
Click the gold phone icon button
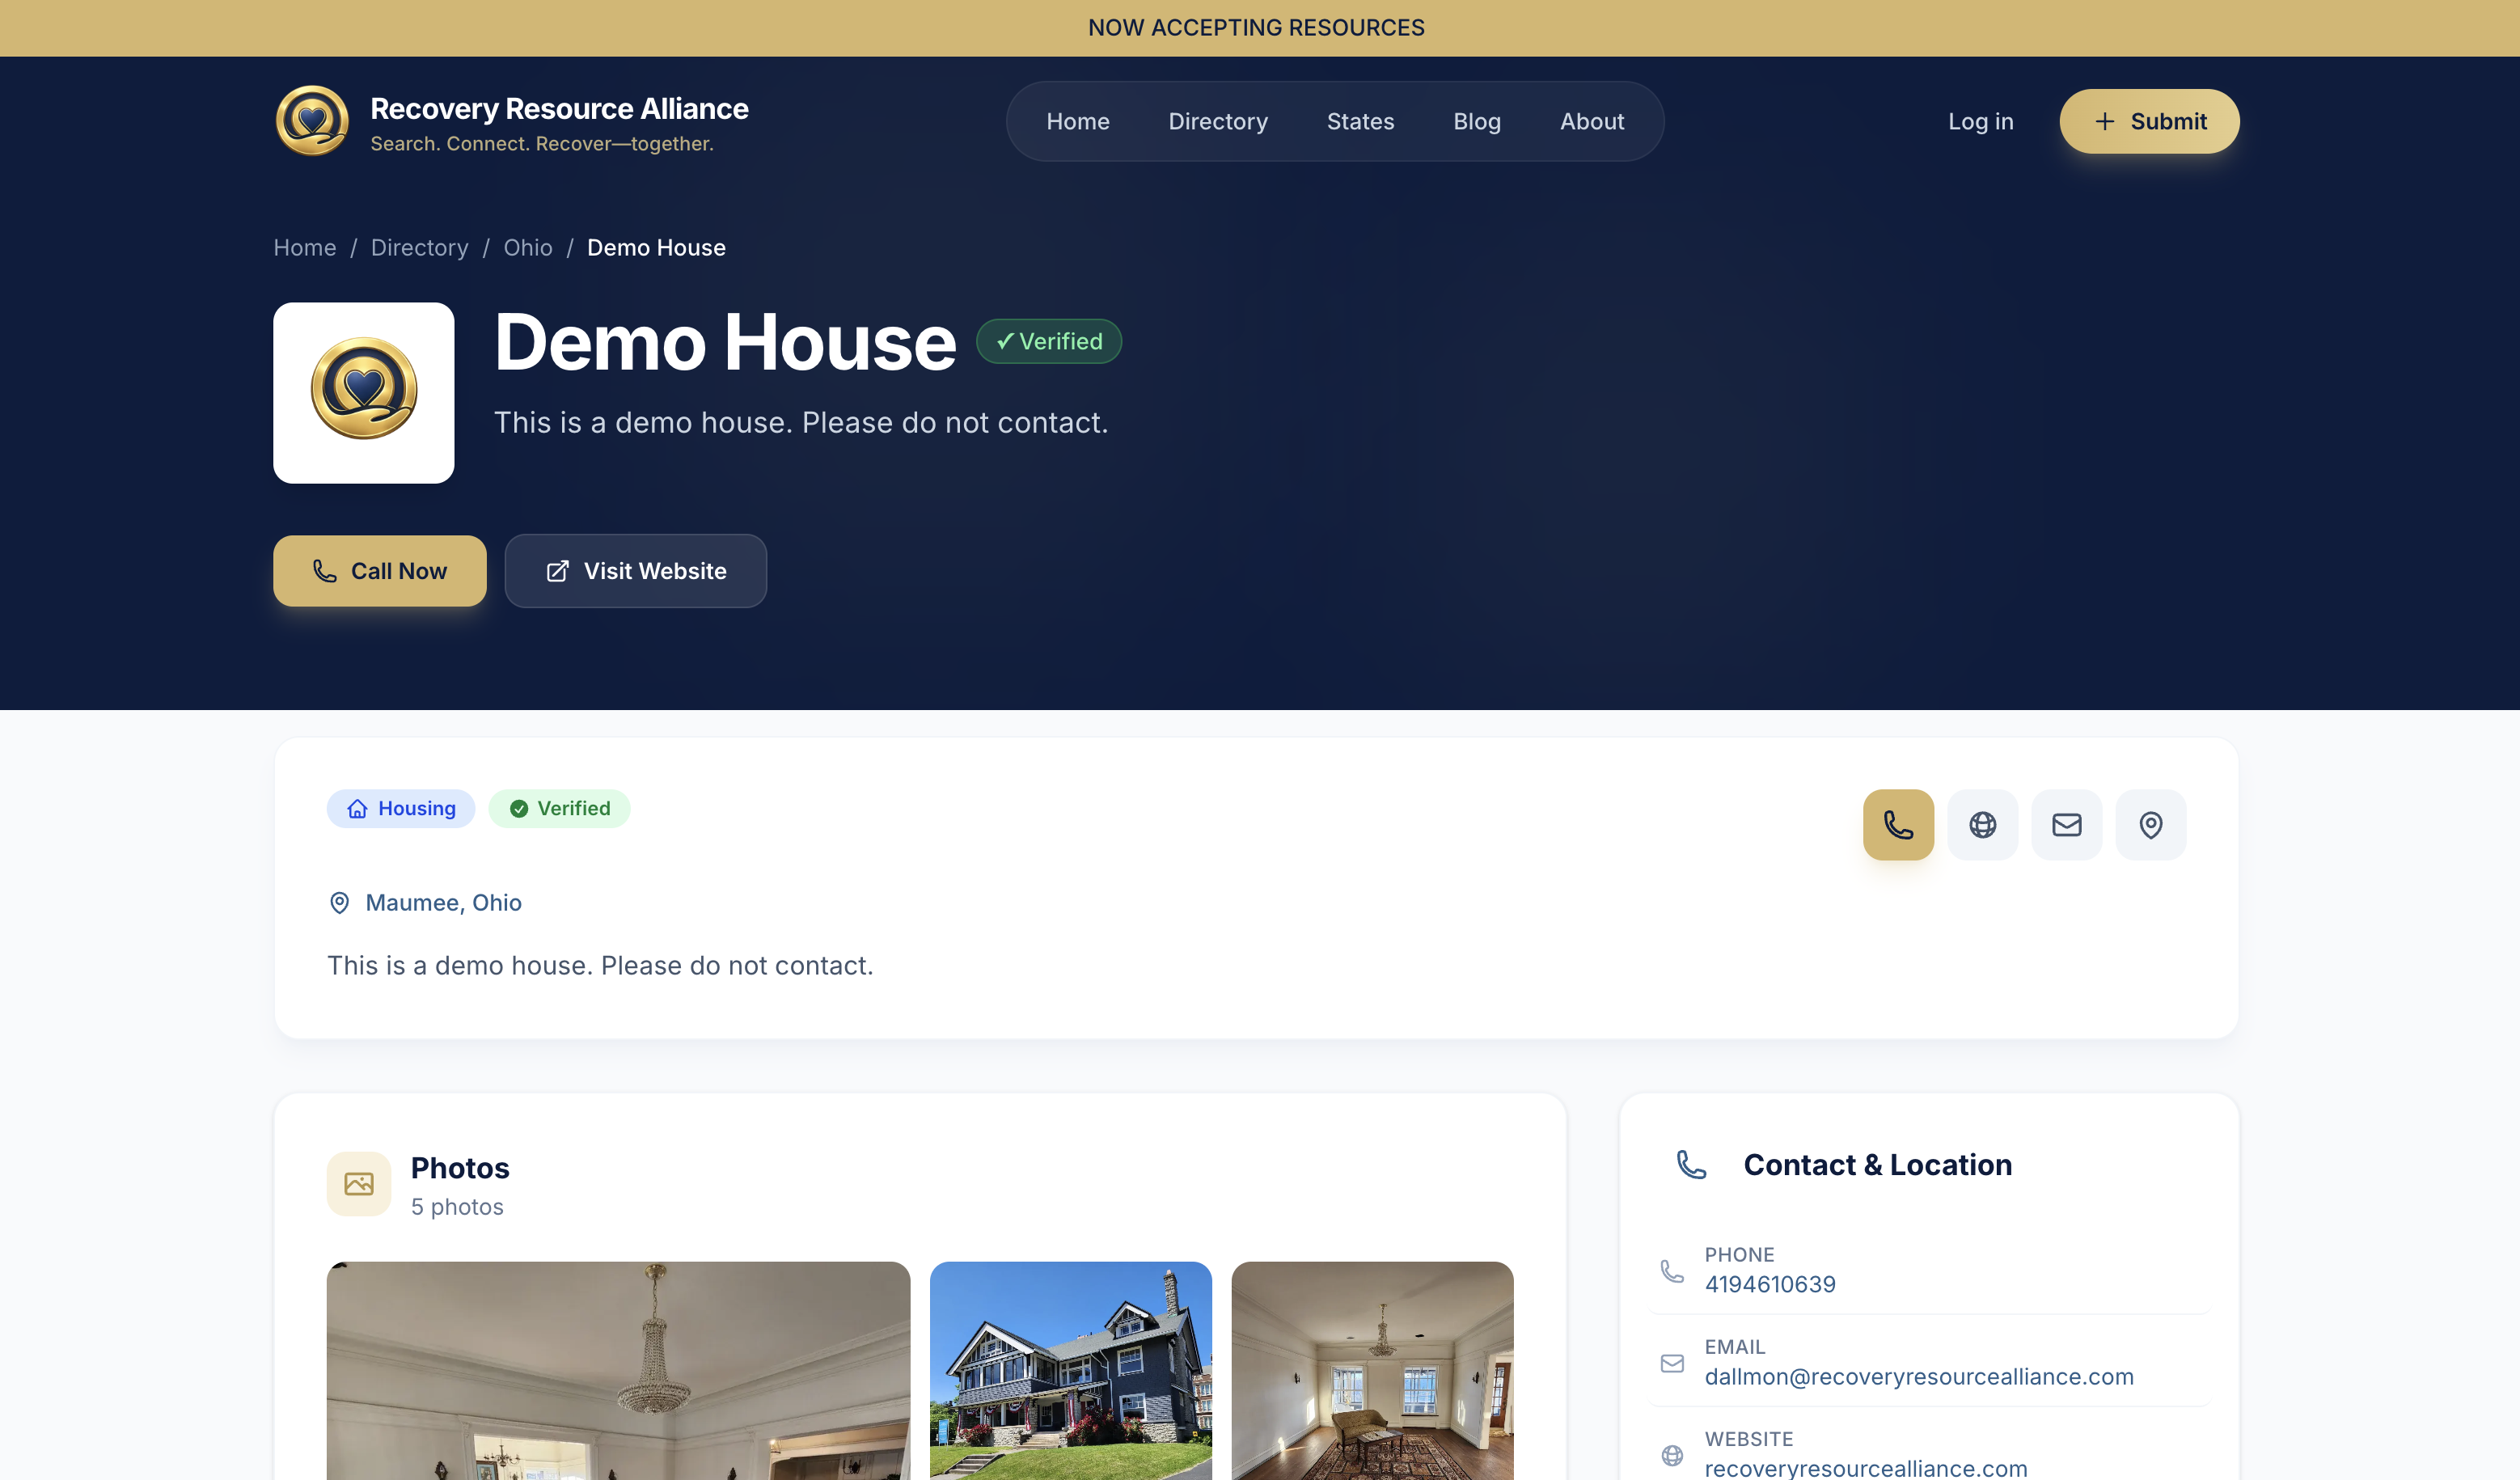pyautogui.click(x=1897, y=825)
